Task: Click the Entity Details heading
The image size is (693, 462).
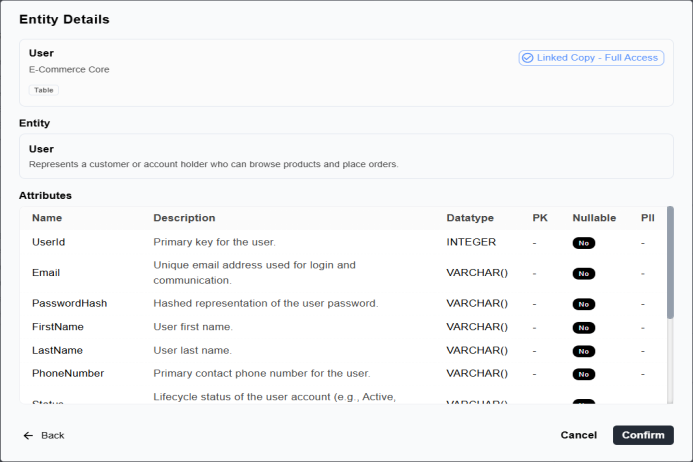Action: [64, 19]
